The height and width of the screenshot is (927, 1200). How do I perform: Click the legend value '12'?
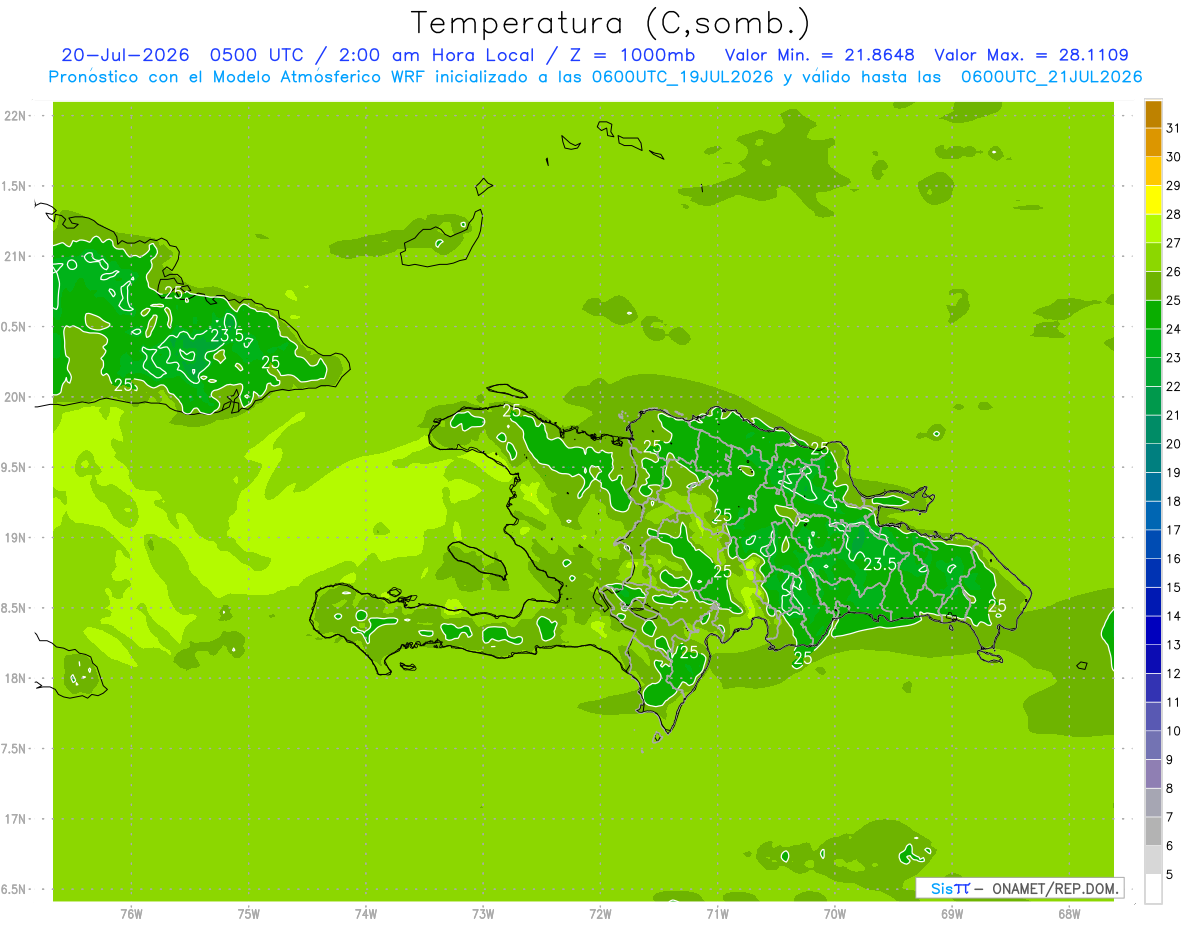(1174, 673)
